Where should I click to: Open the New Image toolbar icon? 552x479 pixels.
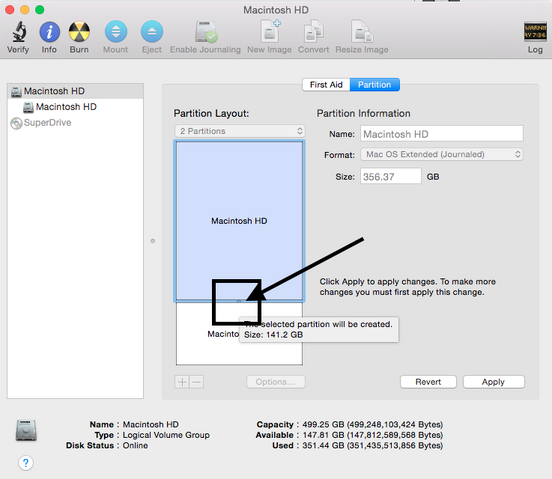click(x=270, y=31)
